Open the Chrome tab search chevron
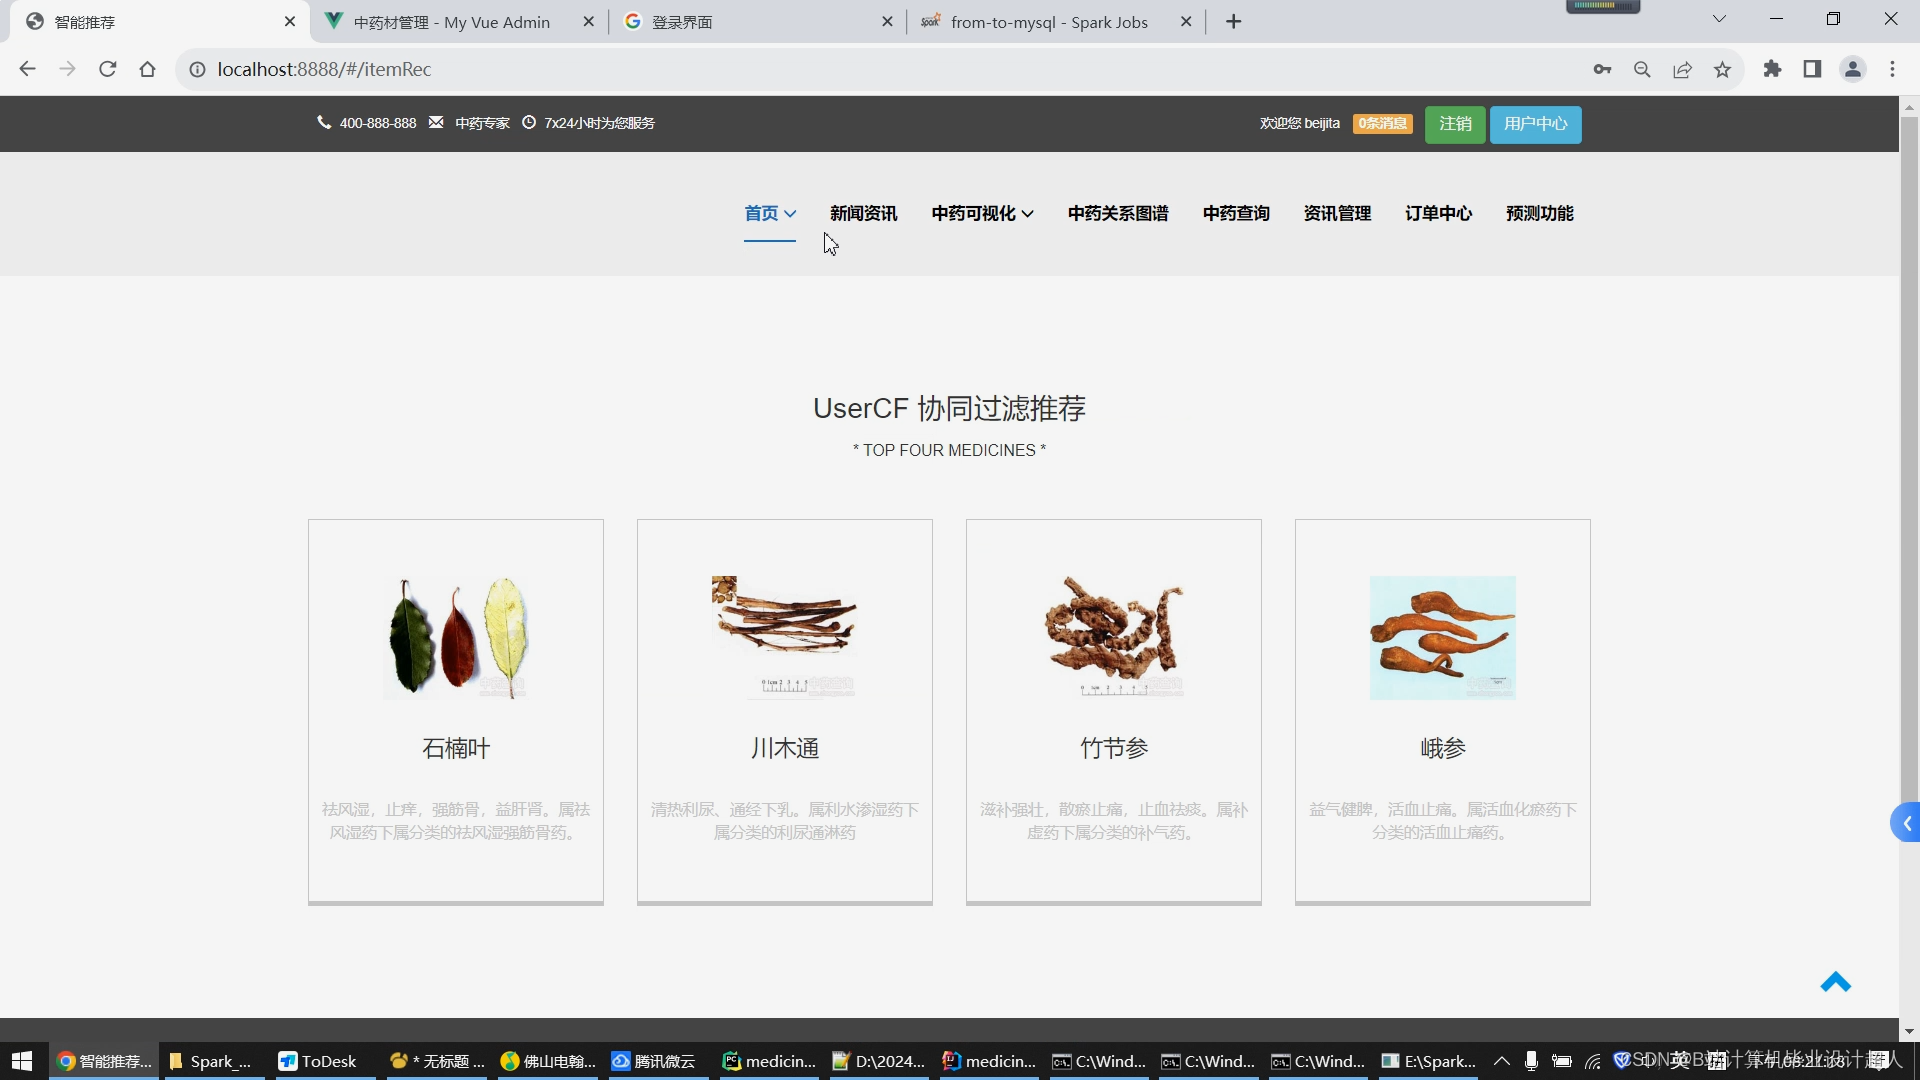This screenshot has height=1080, width=1920. (1719, 19)
